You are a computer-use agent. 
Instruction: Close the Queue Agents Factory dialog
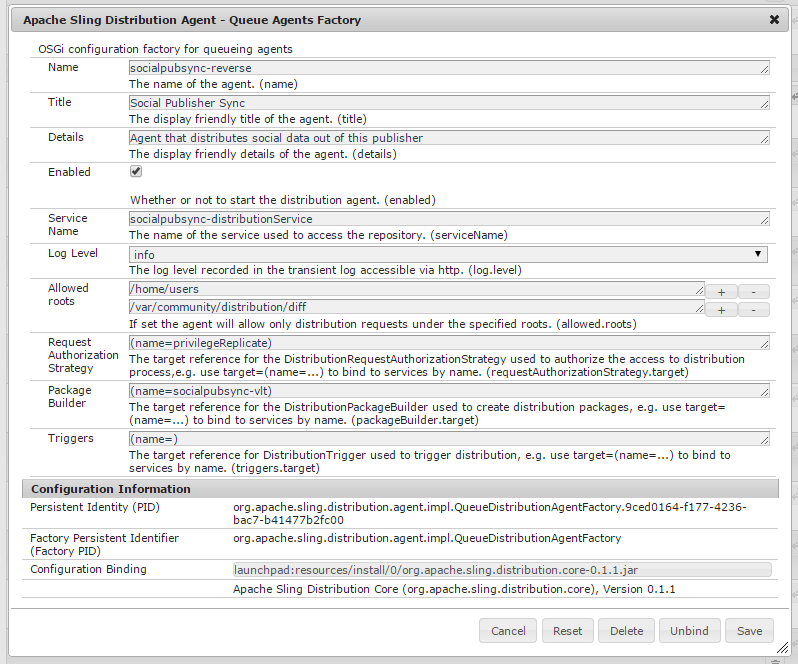(x=774, y=20)
